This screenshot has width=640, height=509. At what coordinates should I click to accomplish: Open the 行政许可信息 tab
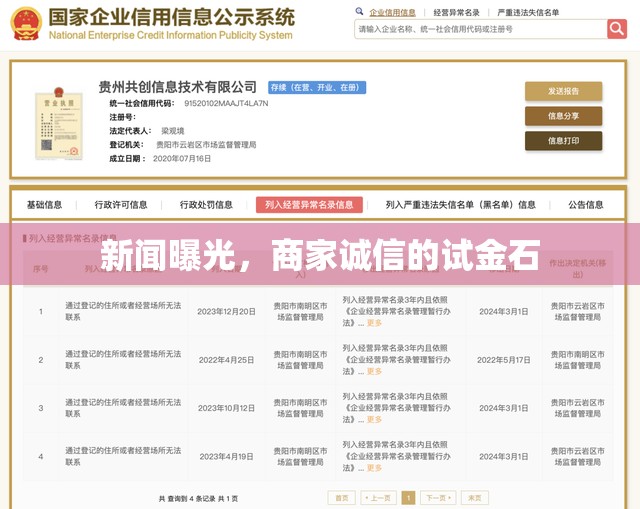point(121,204)
